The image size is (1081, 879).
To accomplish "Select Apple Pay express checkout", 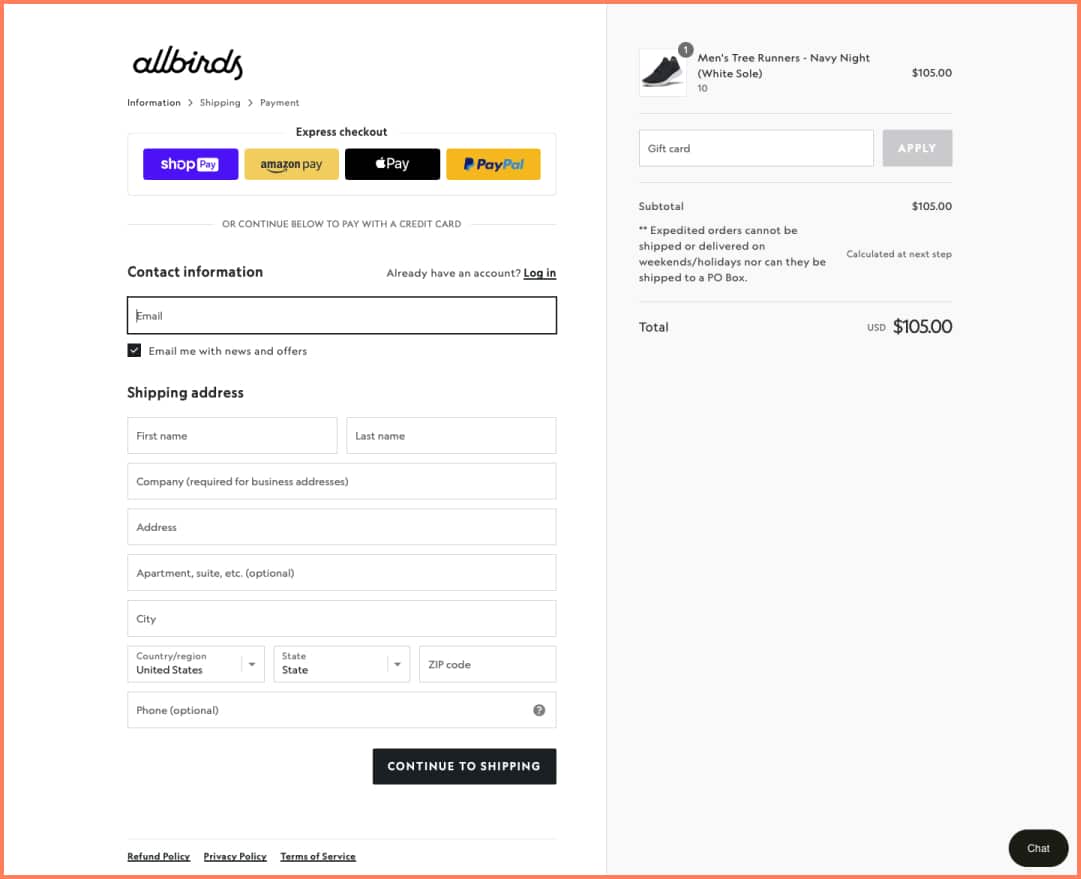I will pos(392,164).
